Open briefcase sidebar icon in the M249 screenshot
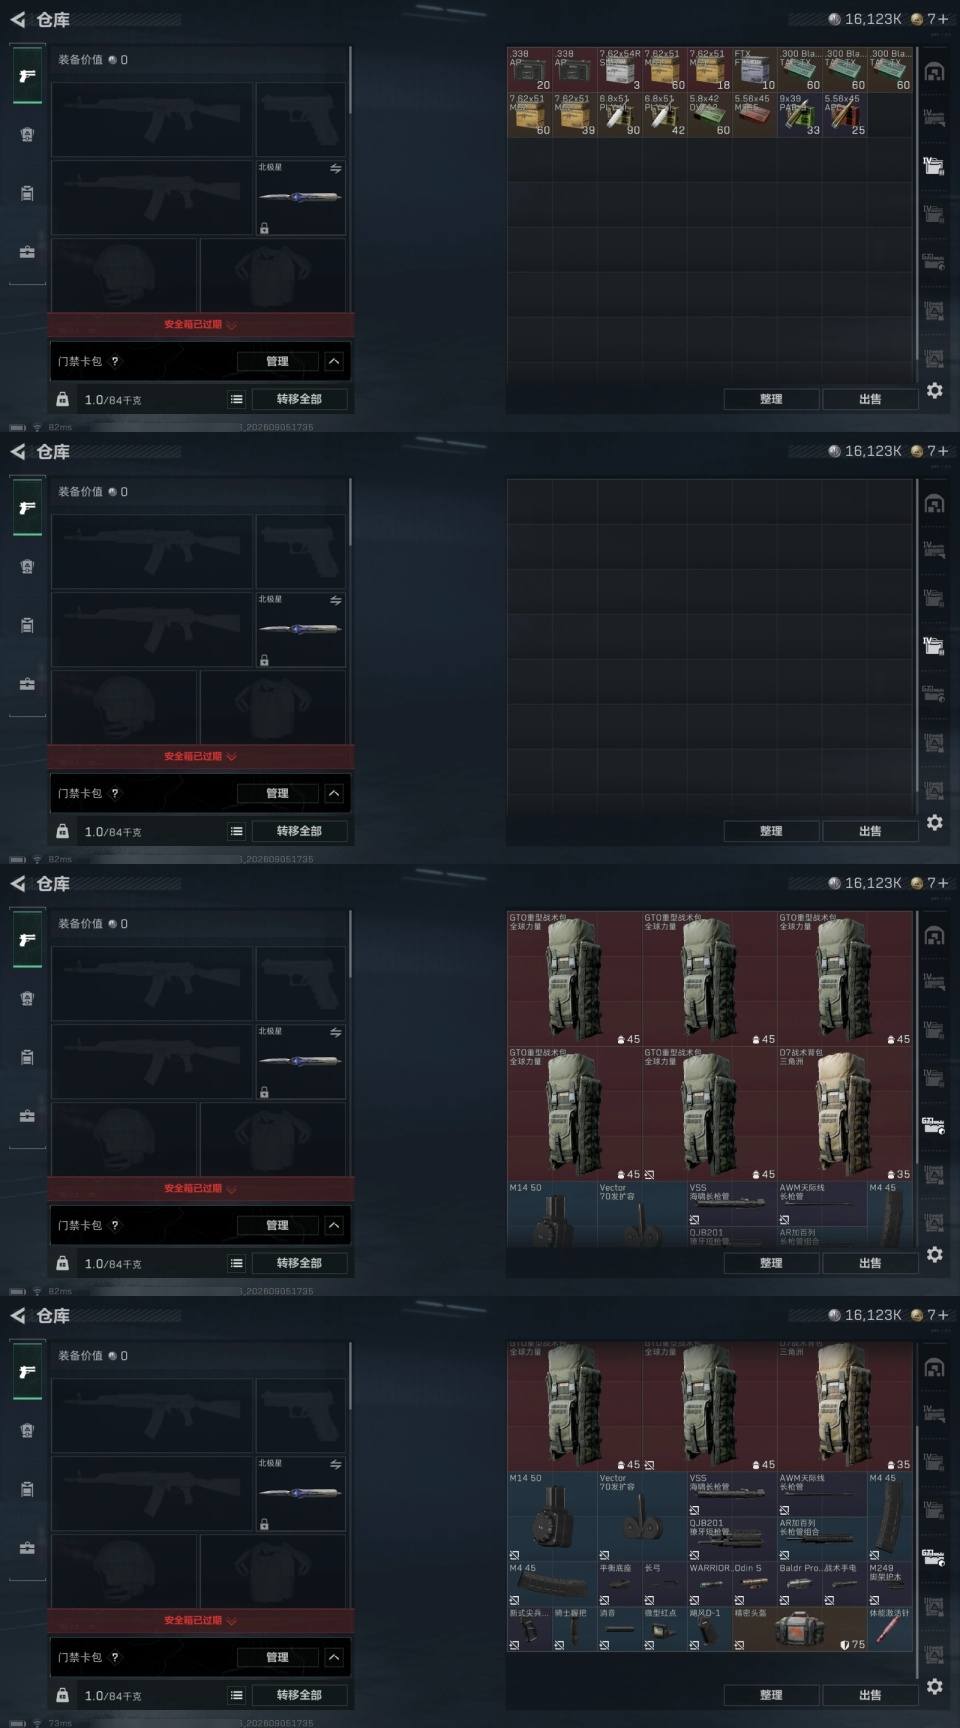 27,1548
